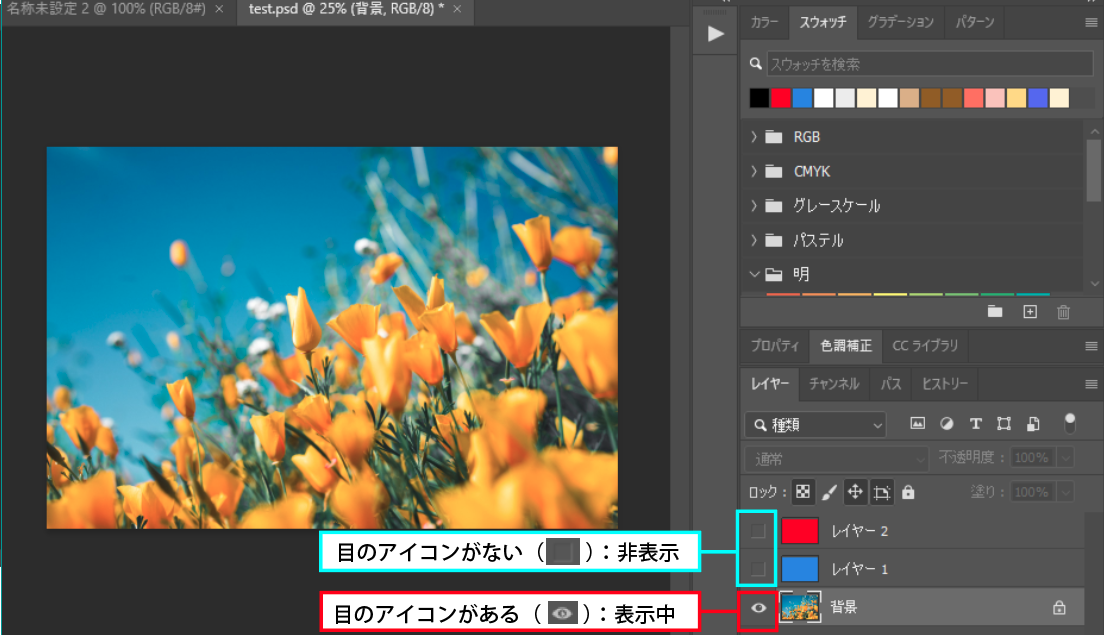Pick the coral color swatch
Viewport: 1104px width, 635px height.
974,98
